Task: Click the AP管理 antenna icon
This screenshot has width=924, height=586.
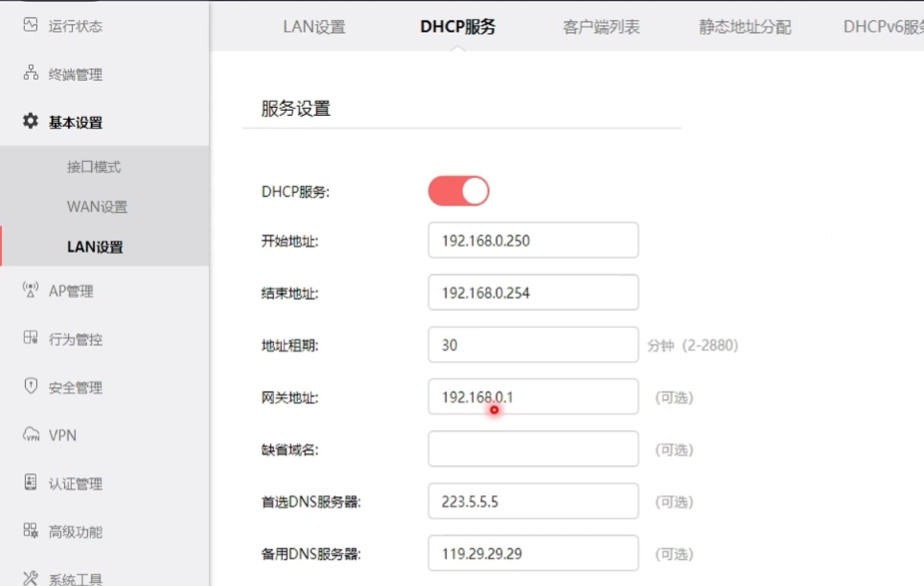Action: tap(30, 291)
